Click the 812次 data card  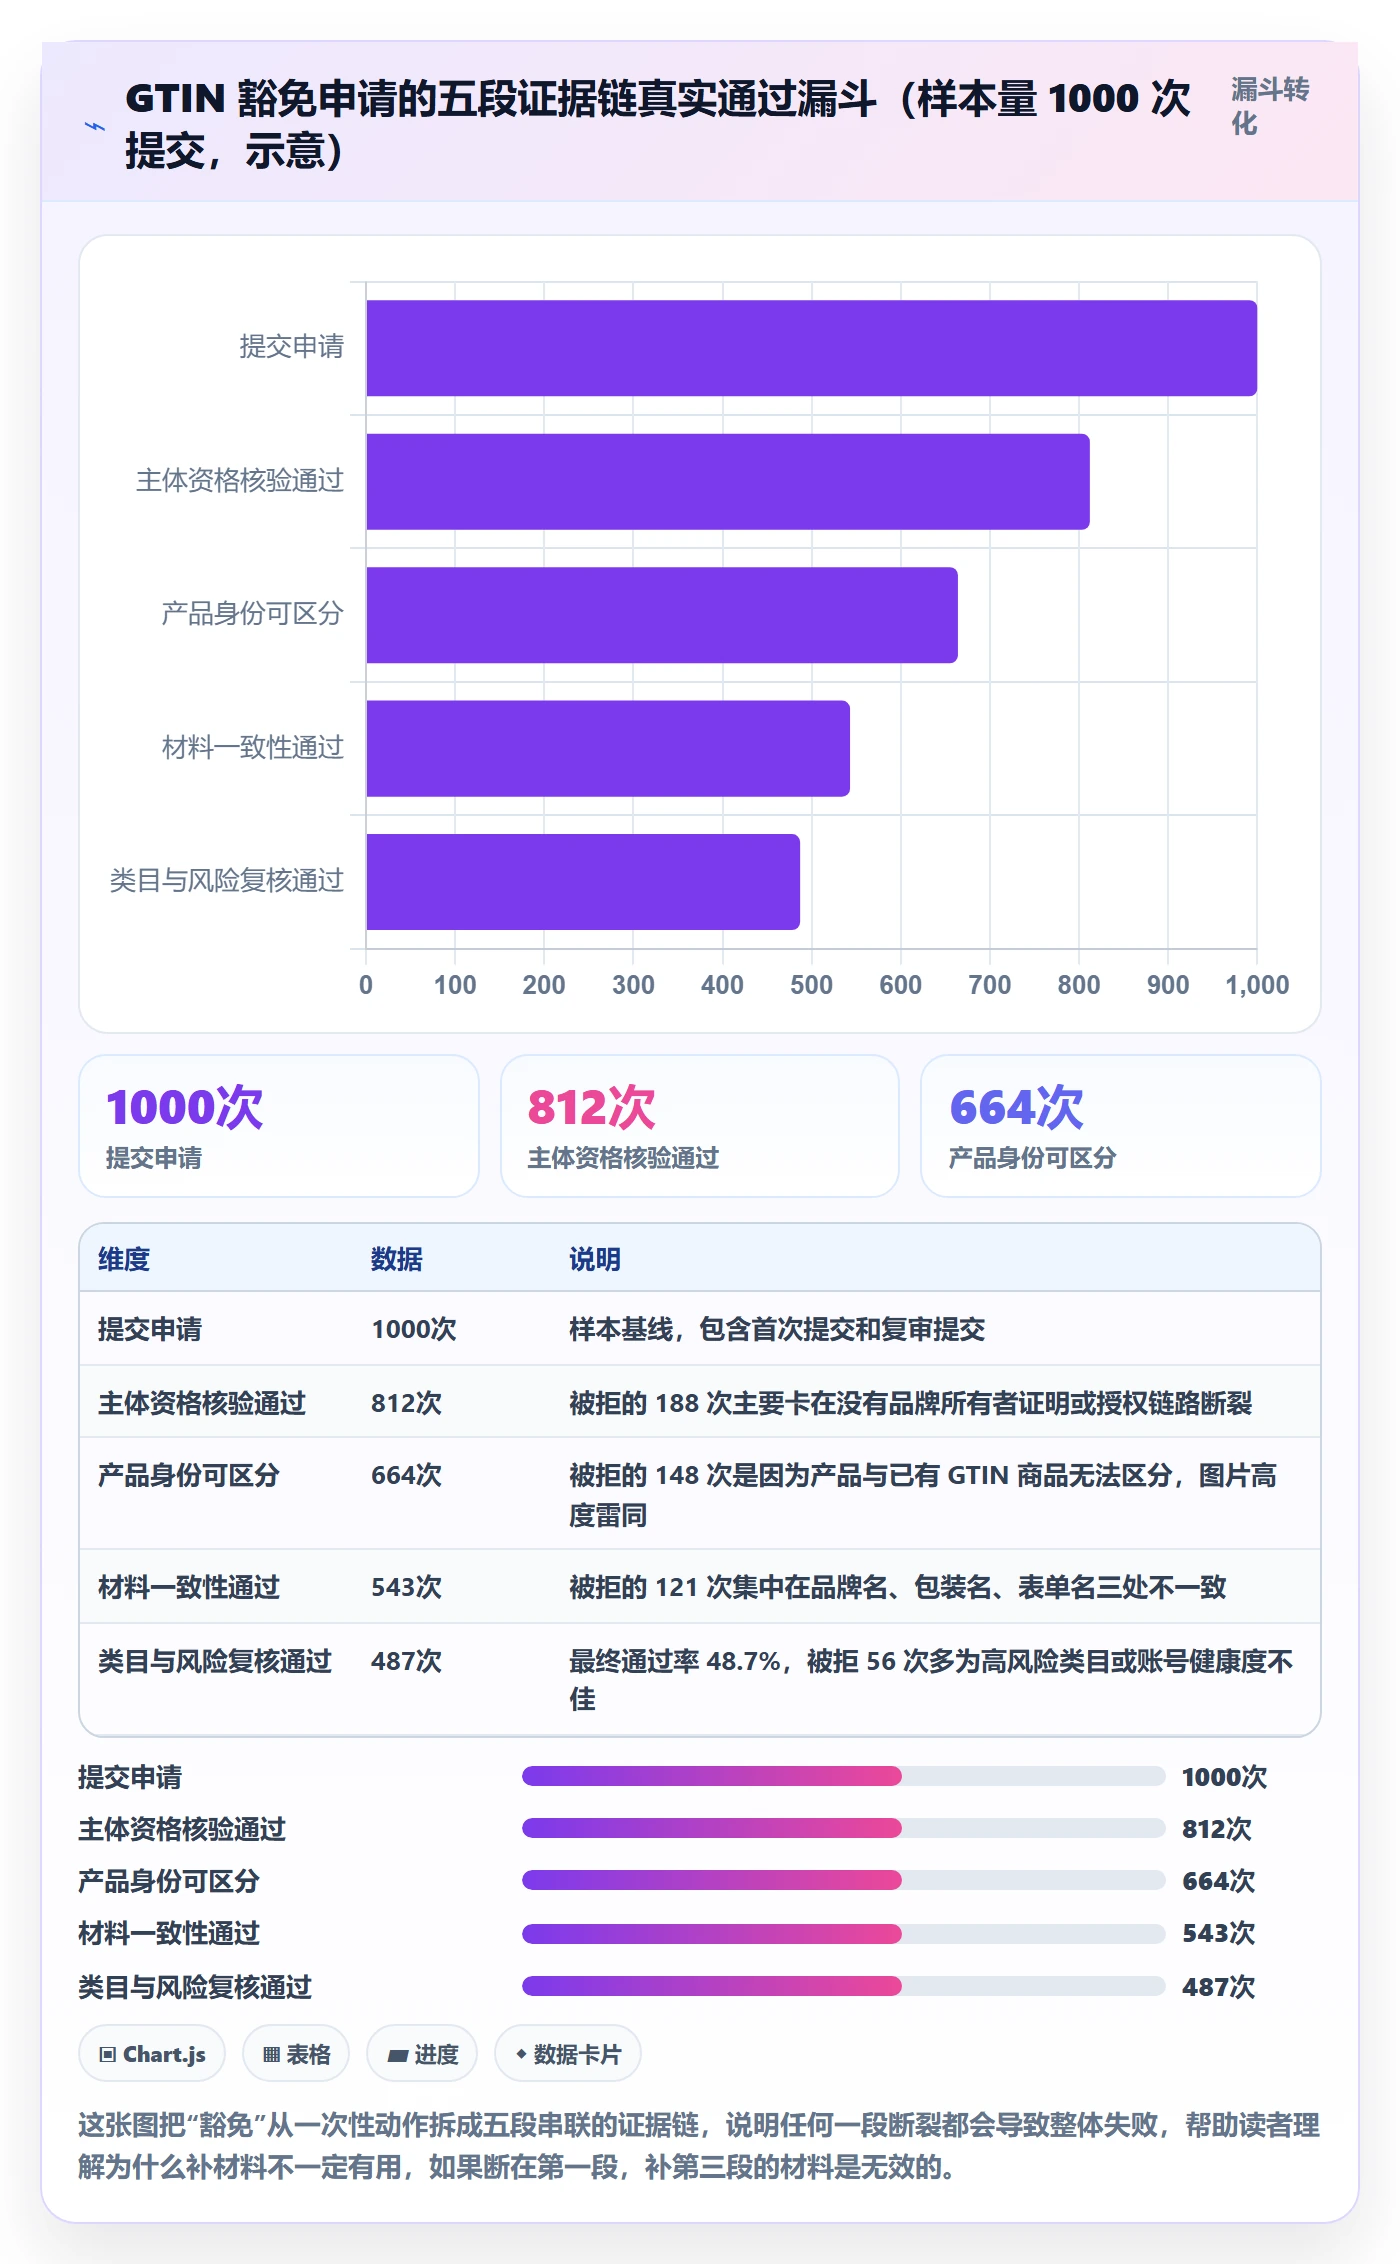pos(700,1126)
